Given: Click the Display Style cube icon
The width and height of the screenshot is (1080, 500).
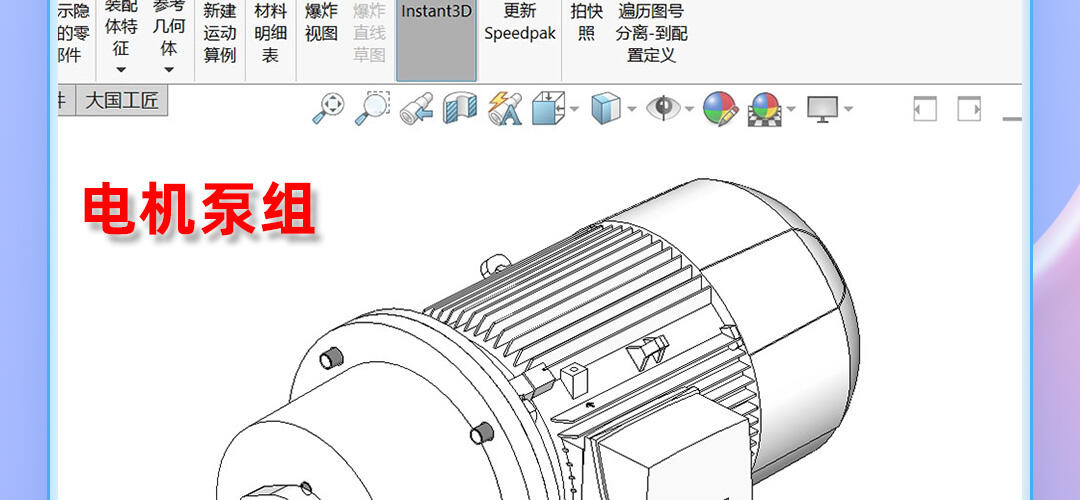Looking at the screenshot, I should pyautogui.click(x=606, y=109).
